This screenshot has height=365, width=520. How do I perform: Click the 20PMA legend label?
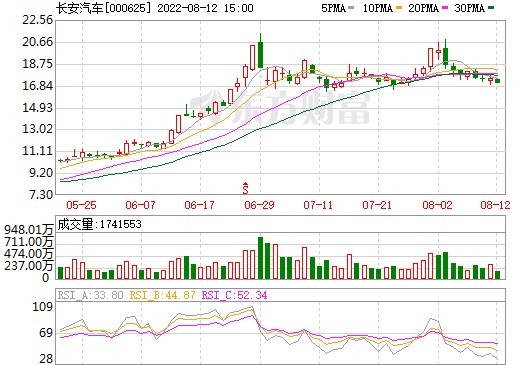[x=424, y=8]
